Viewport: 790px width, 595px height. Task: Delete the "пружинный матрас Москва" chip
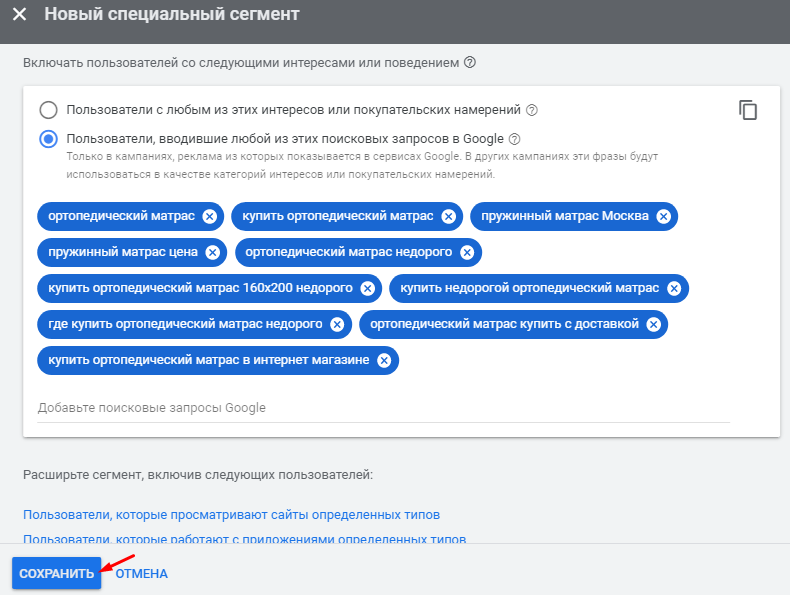(663, 216)
